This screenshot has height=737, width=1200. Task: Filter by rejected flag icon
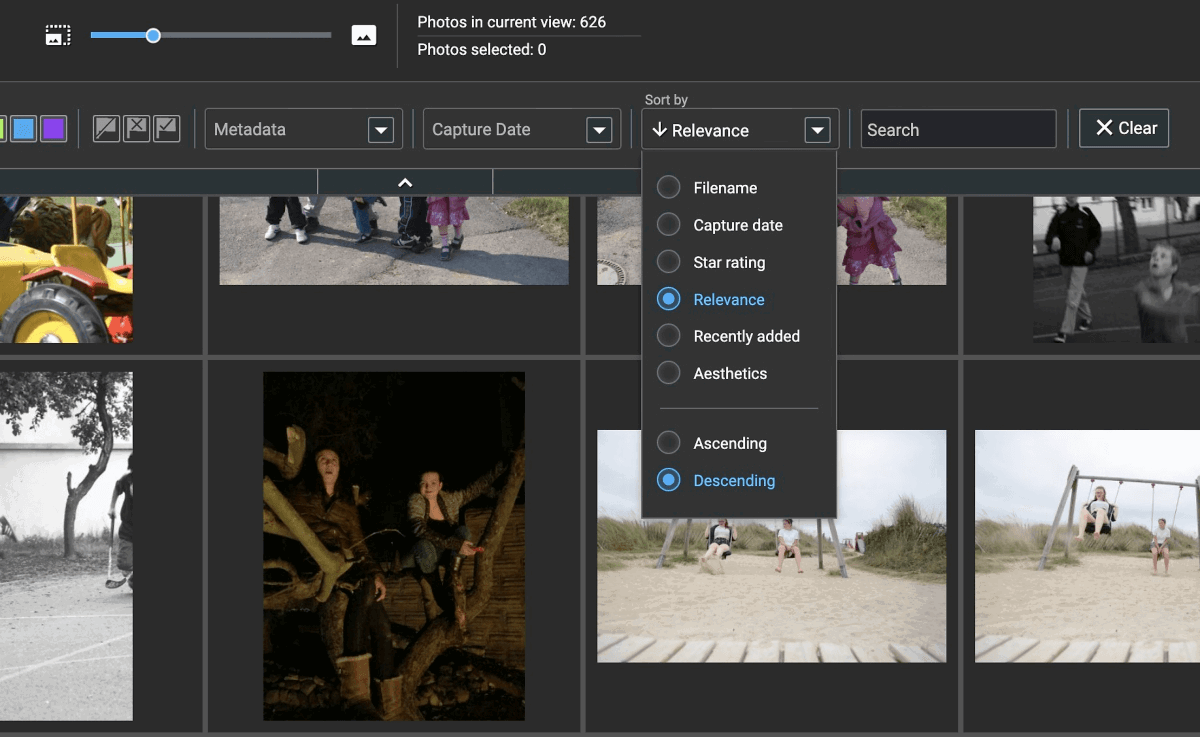pos(137,129)
